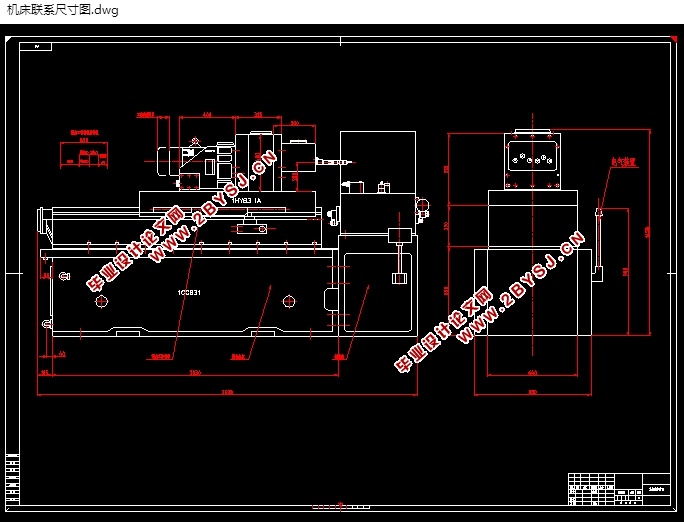
Task: Click the 电气装置 annotation in the side view
Action: pos(624,162)
